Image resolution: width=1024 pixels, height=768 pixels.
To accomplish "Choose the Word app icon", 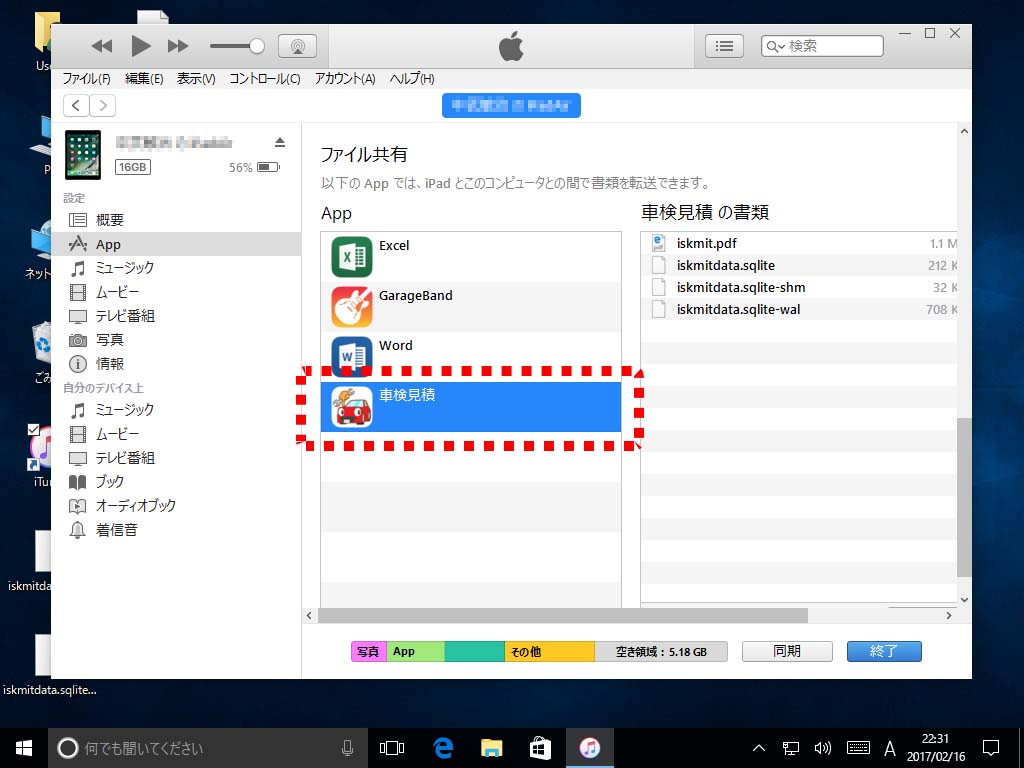I will 352,357.
